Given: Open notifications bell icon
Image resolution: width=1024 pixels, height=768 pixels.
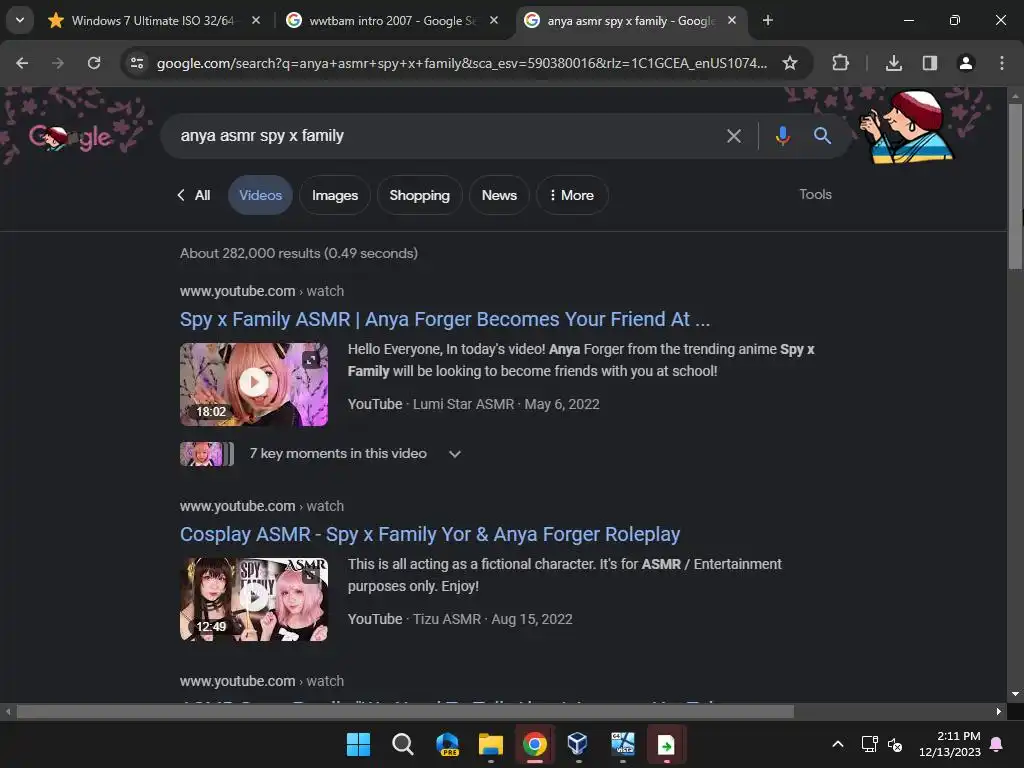Looking at the screenshot, I should [x=997, y=744].
